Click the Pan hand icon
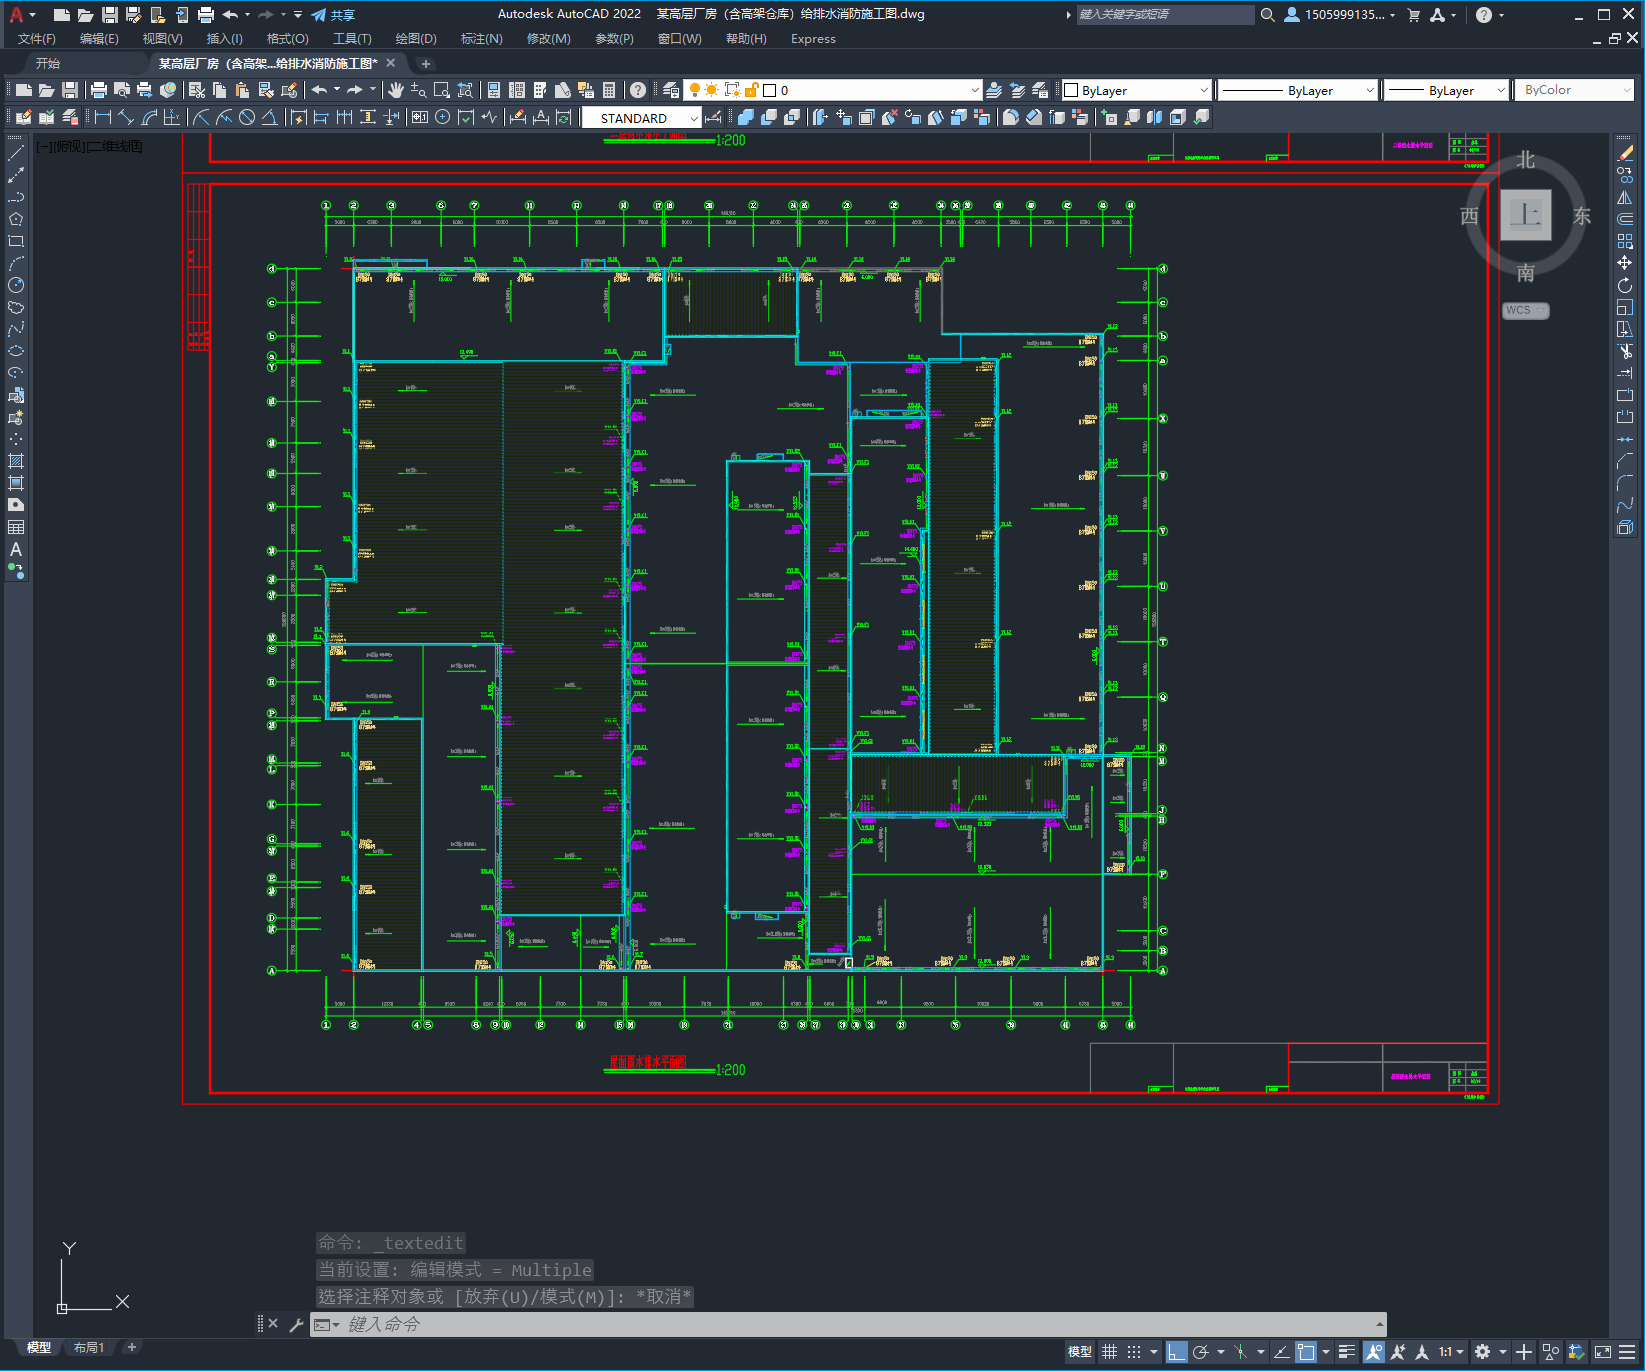Screen dimensions: 1645x1371 [x=396, y=90]
